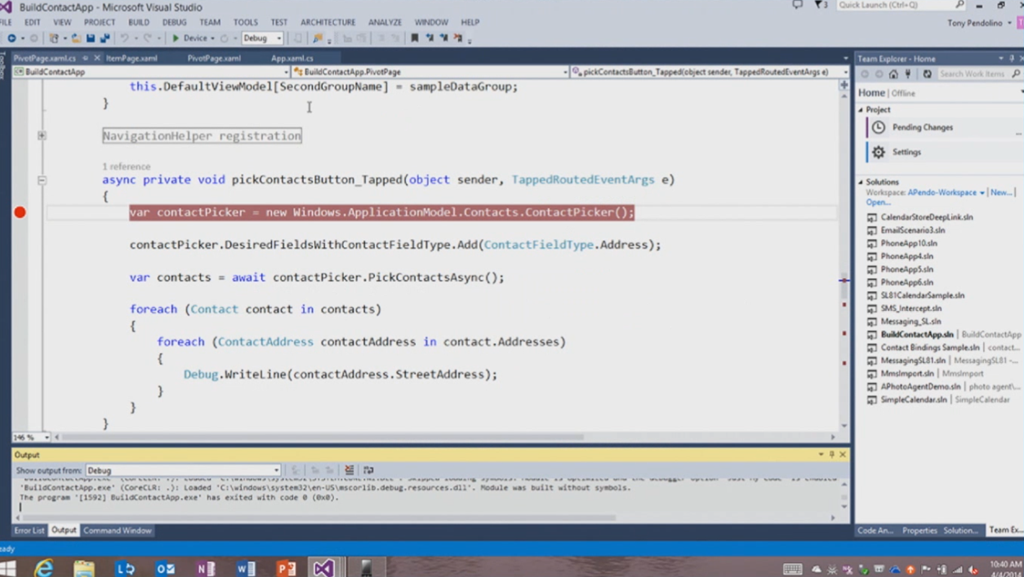1024x577 pixels.
Task: Click the Undo arrow icon
Action: [124, 39]
